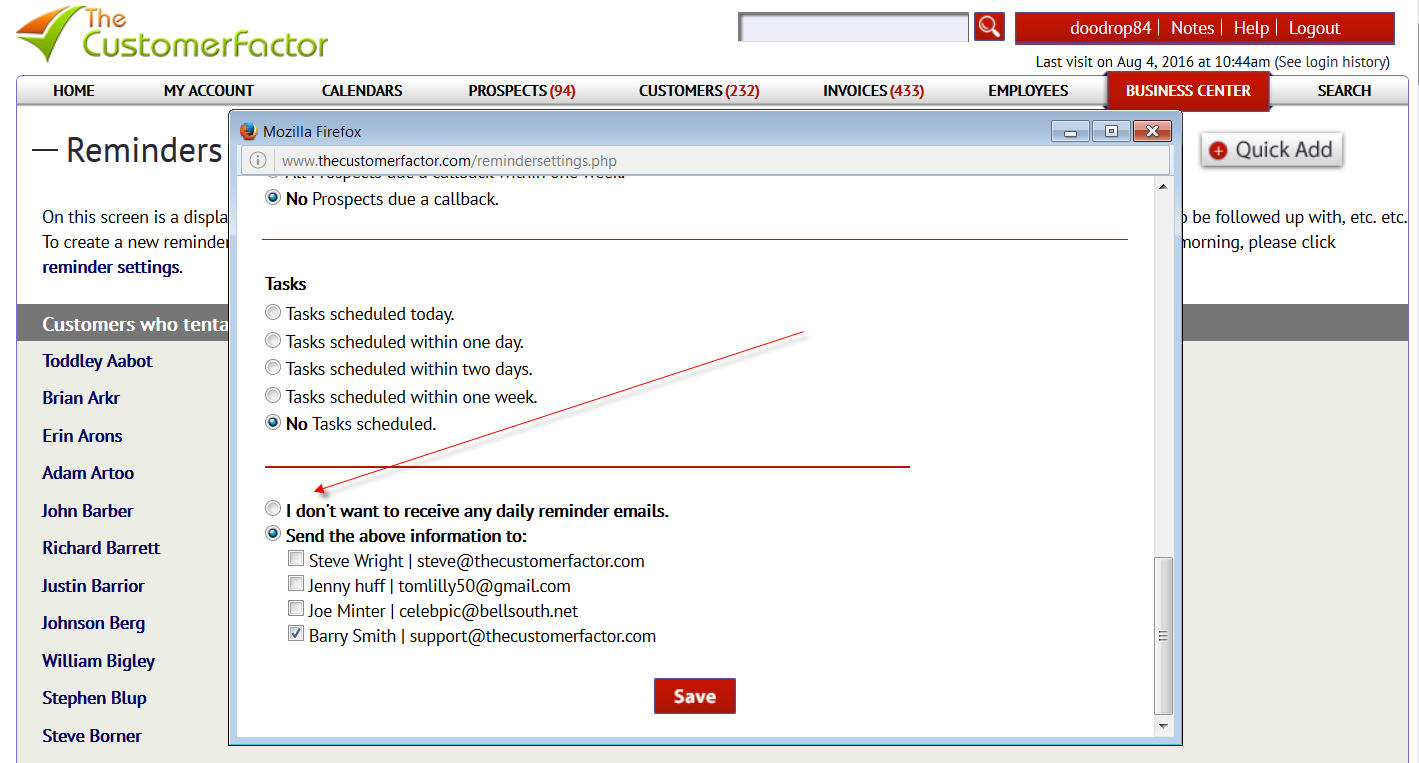Go to the Invoices menu item
The height and width of the screenshot is (763, 1419).
(872, 91)
